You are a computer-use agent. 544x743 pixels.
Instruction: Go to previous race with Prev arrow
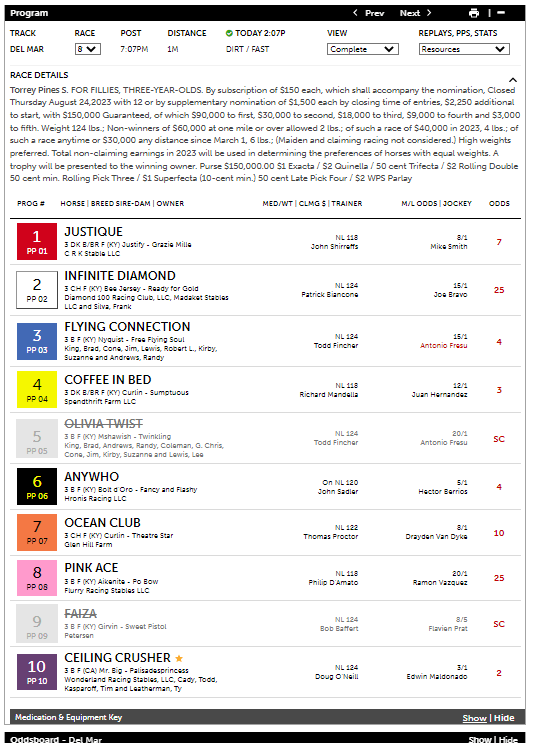[368, 13]
